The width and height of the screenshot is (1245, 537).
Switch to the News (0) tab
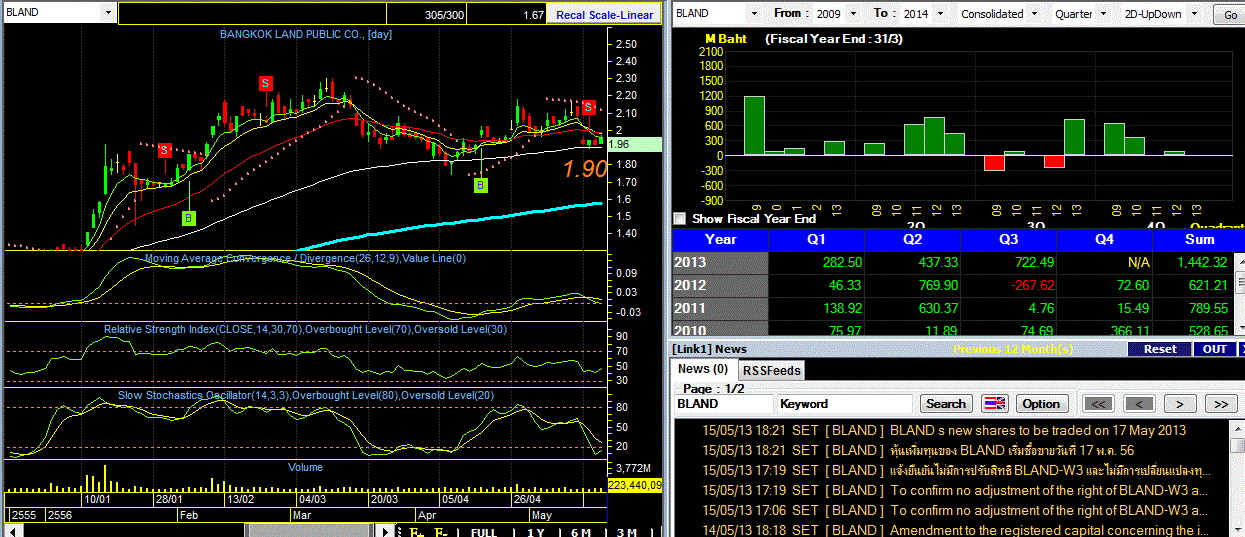tap(702, 369)
